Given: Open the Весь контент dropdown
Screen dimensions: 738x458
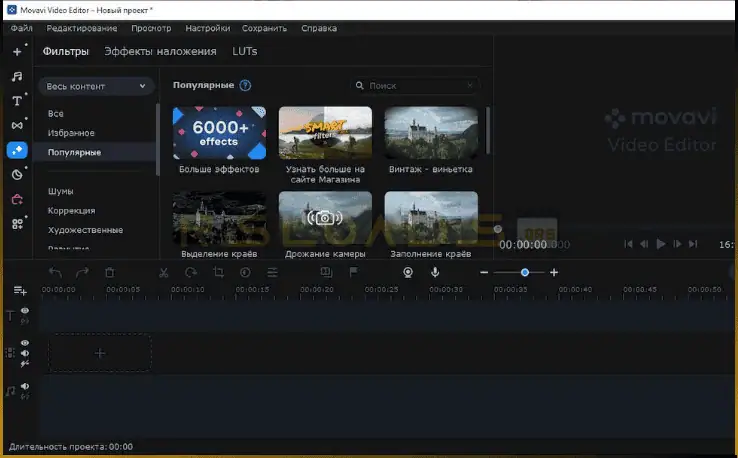Looking at the screenshot, I should [96, 86].
